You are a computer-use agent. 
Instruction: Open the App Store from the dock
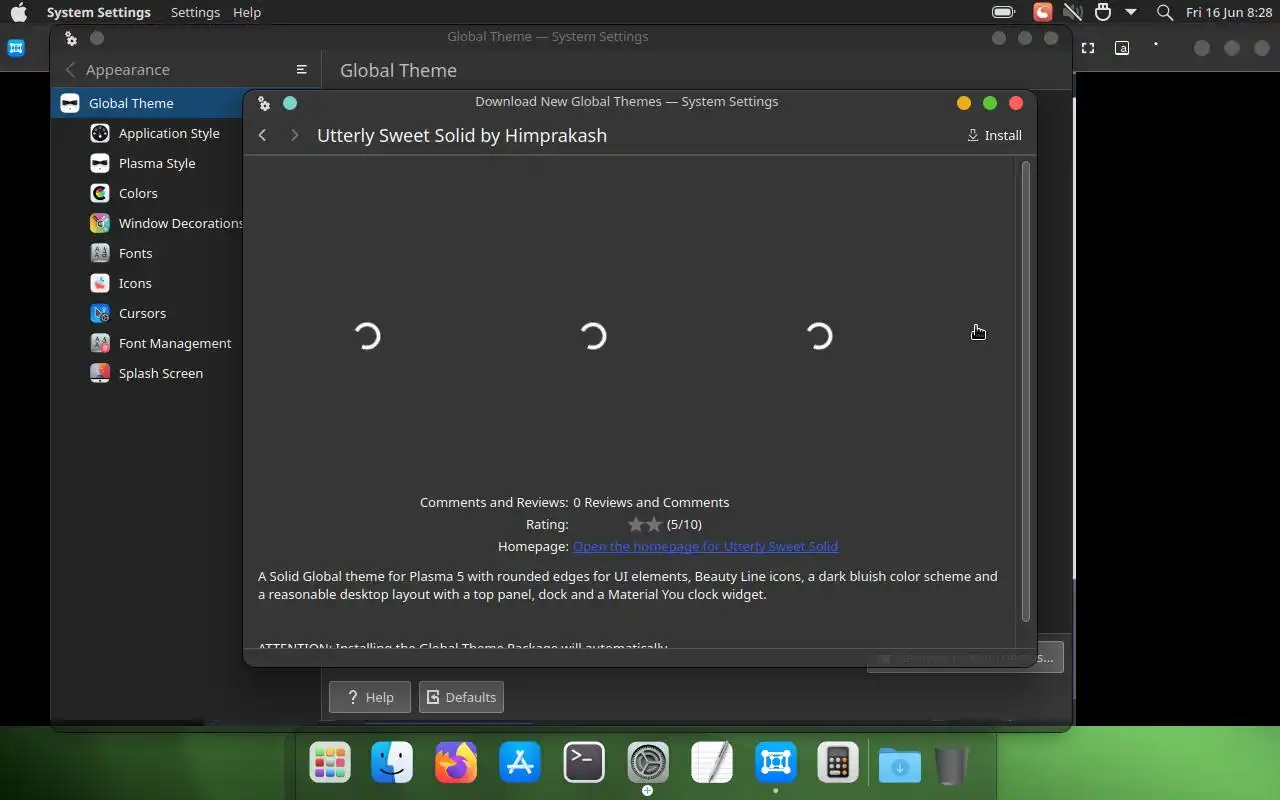pos(520,764)
